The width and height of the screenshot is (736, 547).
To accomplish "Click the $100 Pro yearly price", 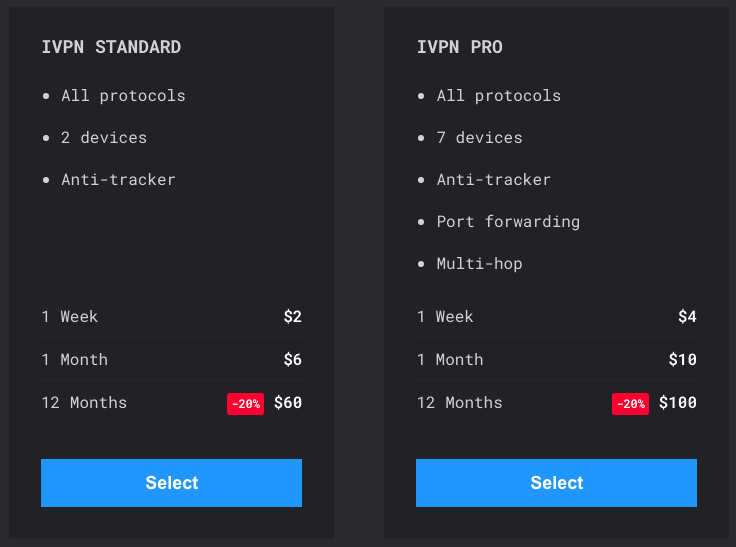I will tap(678, 403).
